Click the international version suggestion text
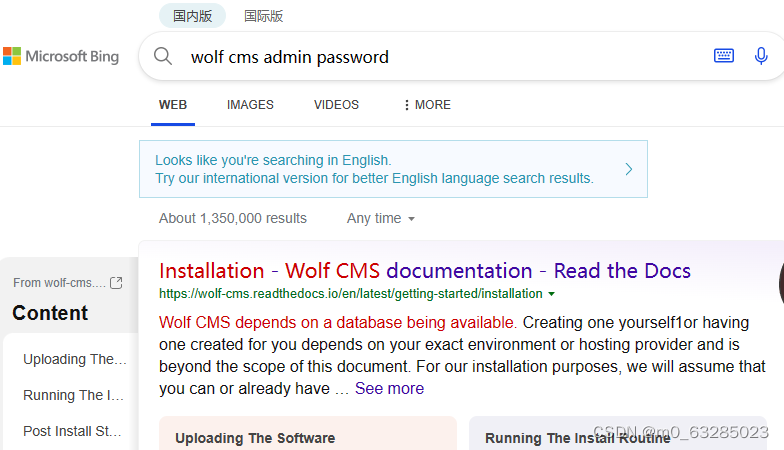Viewport: 784px width, 450px height. pyautogui.click(x=374, y=178)
